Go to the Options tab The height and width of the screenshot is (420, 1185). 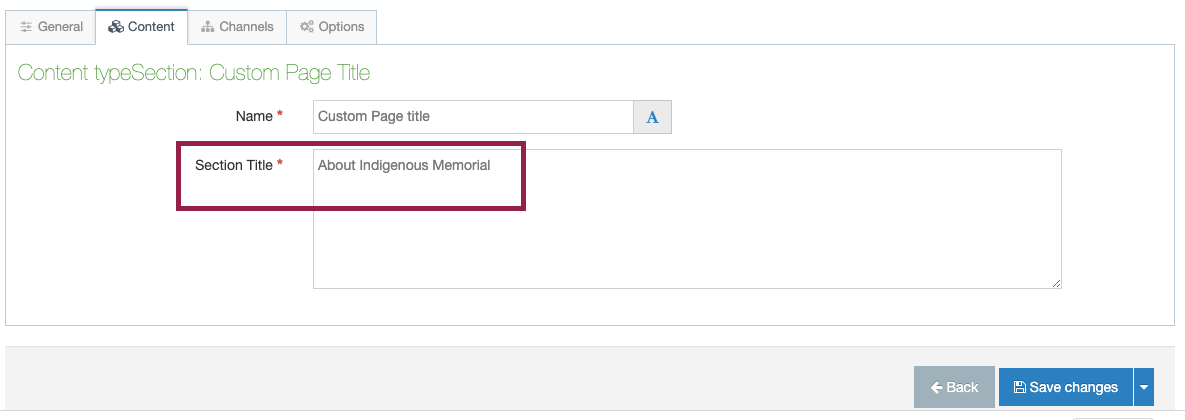pos(332,26)
